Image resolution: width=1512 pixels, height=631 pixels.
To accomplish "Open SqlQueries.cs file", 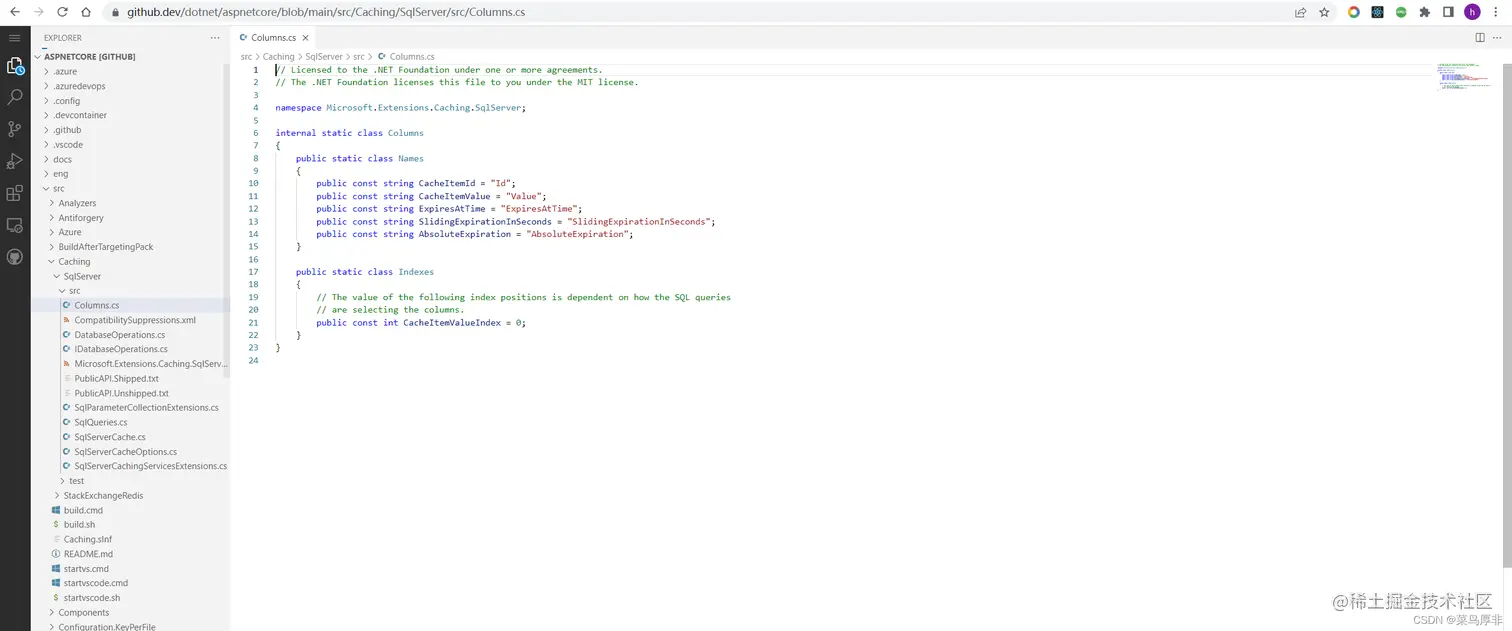I will (x=131, y=422).
